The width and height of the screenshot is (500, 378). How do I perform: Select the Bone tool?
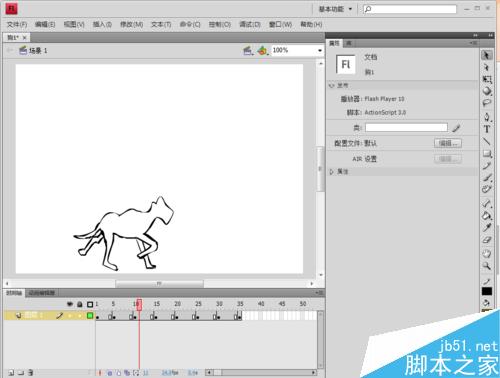pos(487,203)
